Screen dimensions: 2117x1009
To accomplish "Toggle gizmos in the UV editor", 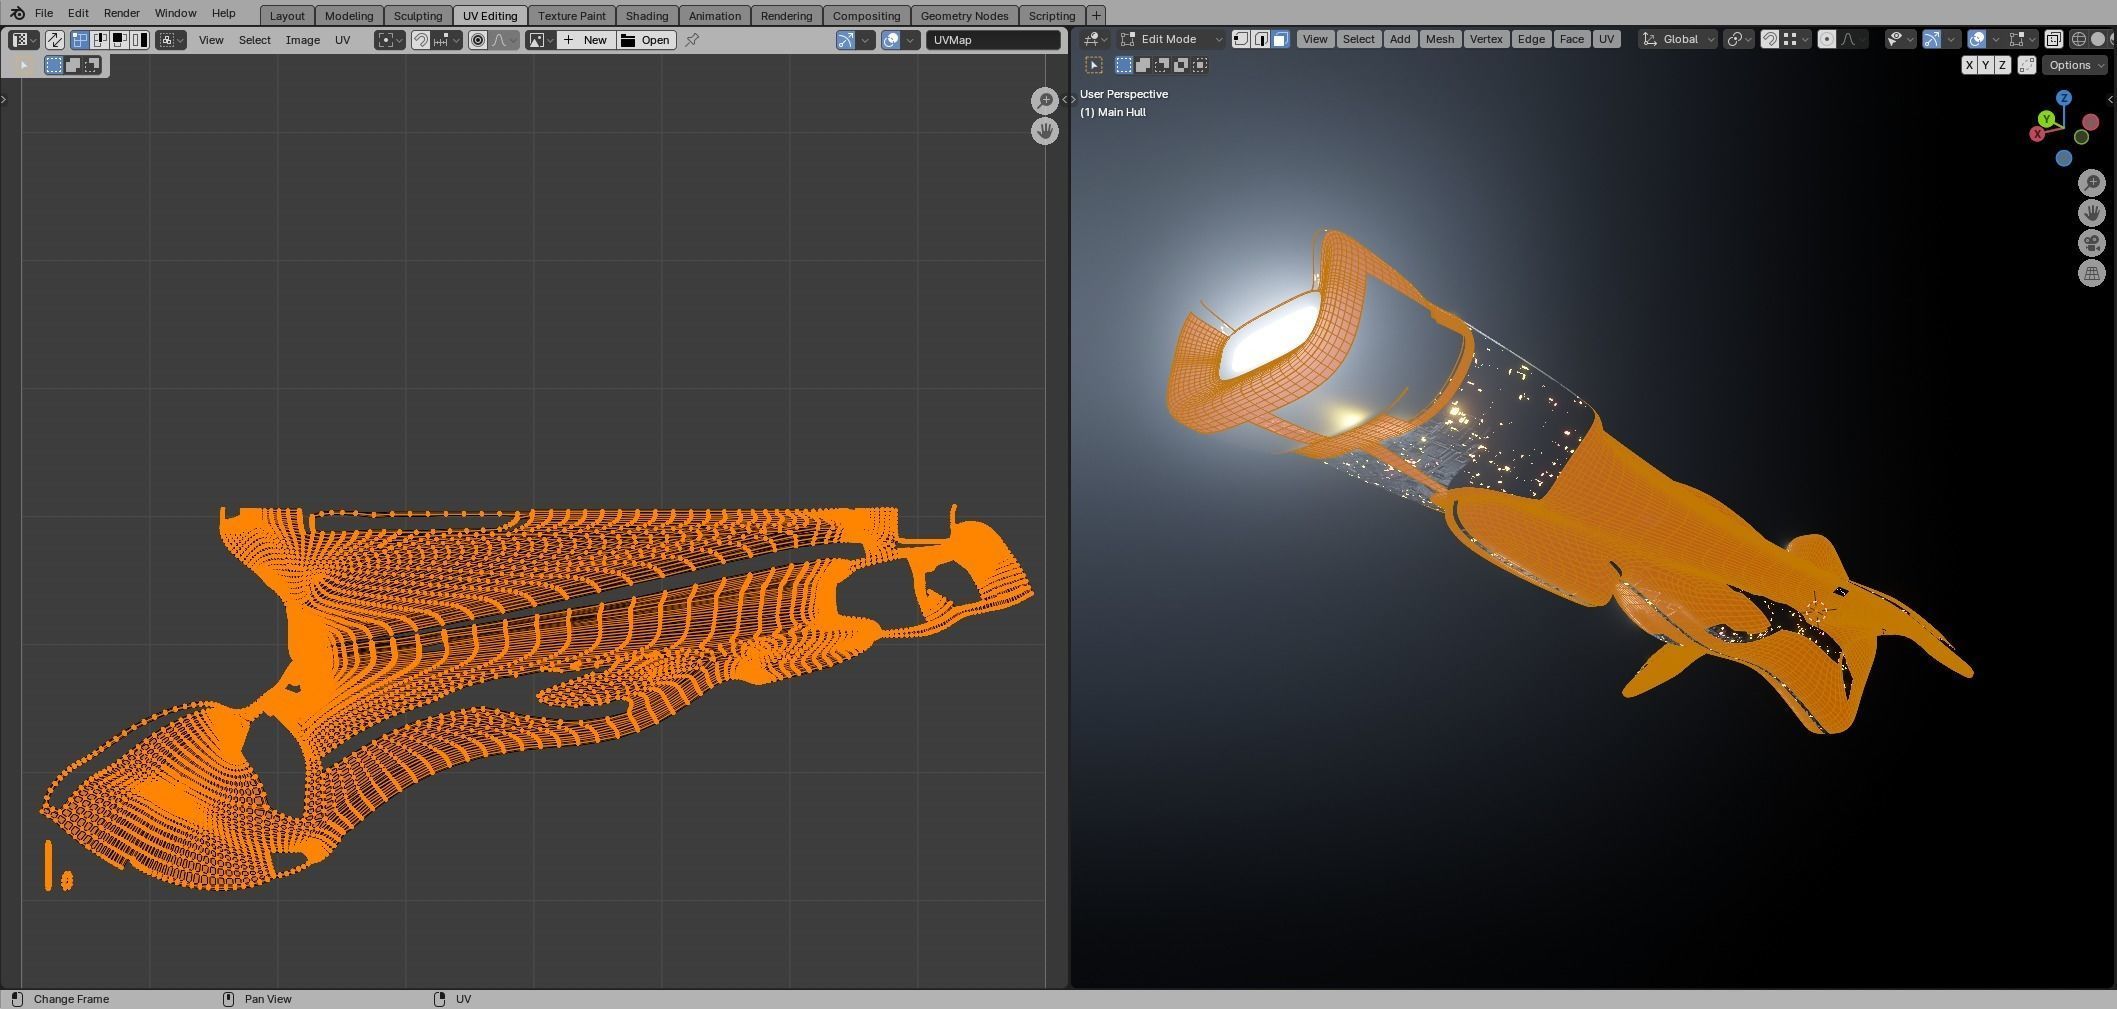I will coord(846,40).
